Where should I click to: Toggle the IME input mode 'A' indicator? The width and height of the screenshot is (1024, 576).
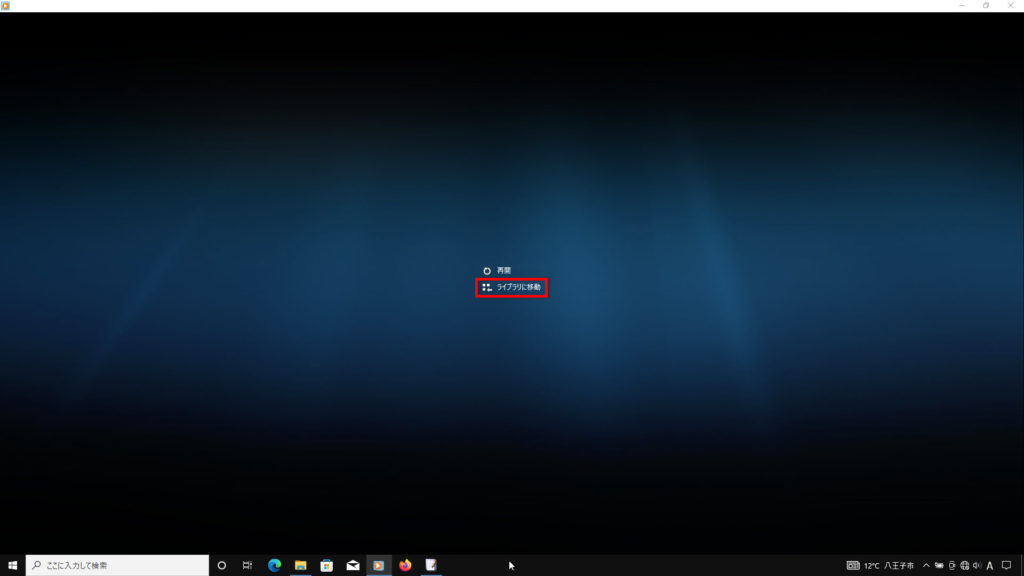click(x=990, y=565)
